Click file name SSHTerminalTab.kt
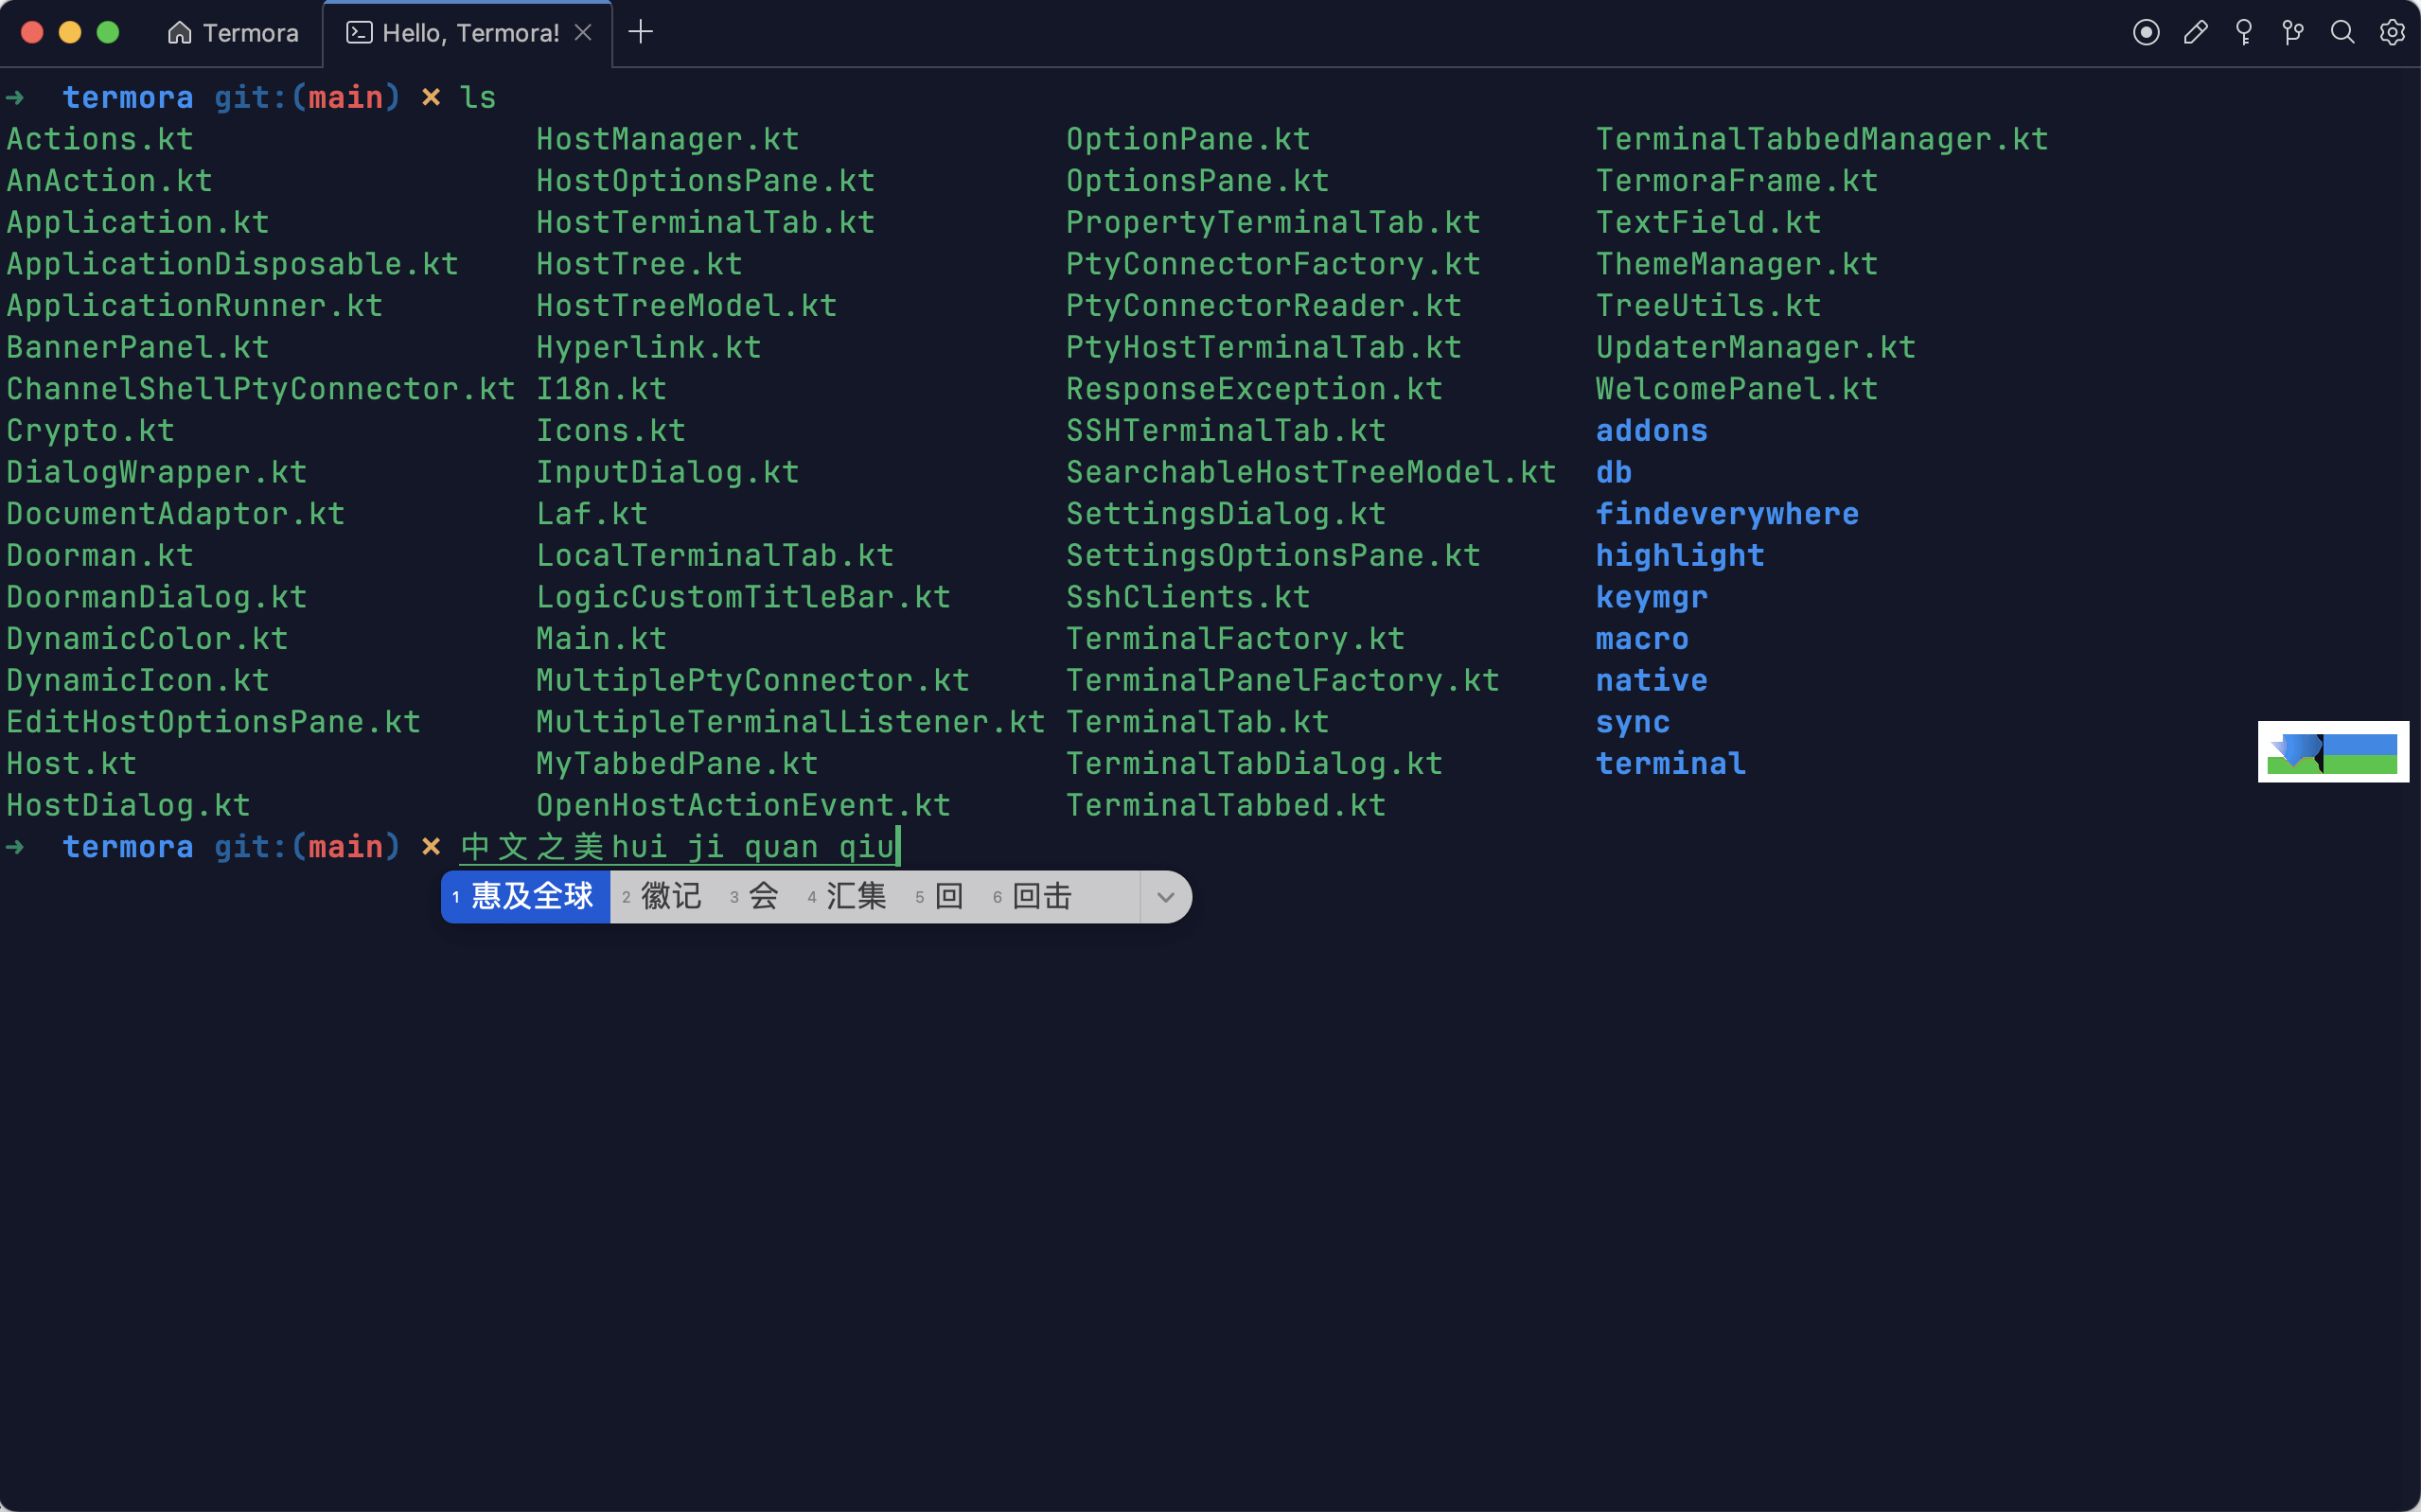Screen dimensions: 2421x1512 (1226, 431)
